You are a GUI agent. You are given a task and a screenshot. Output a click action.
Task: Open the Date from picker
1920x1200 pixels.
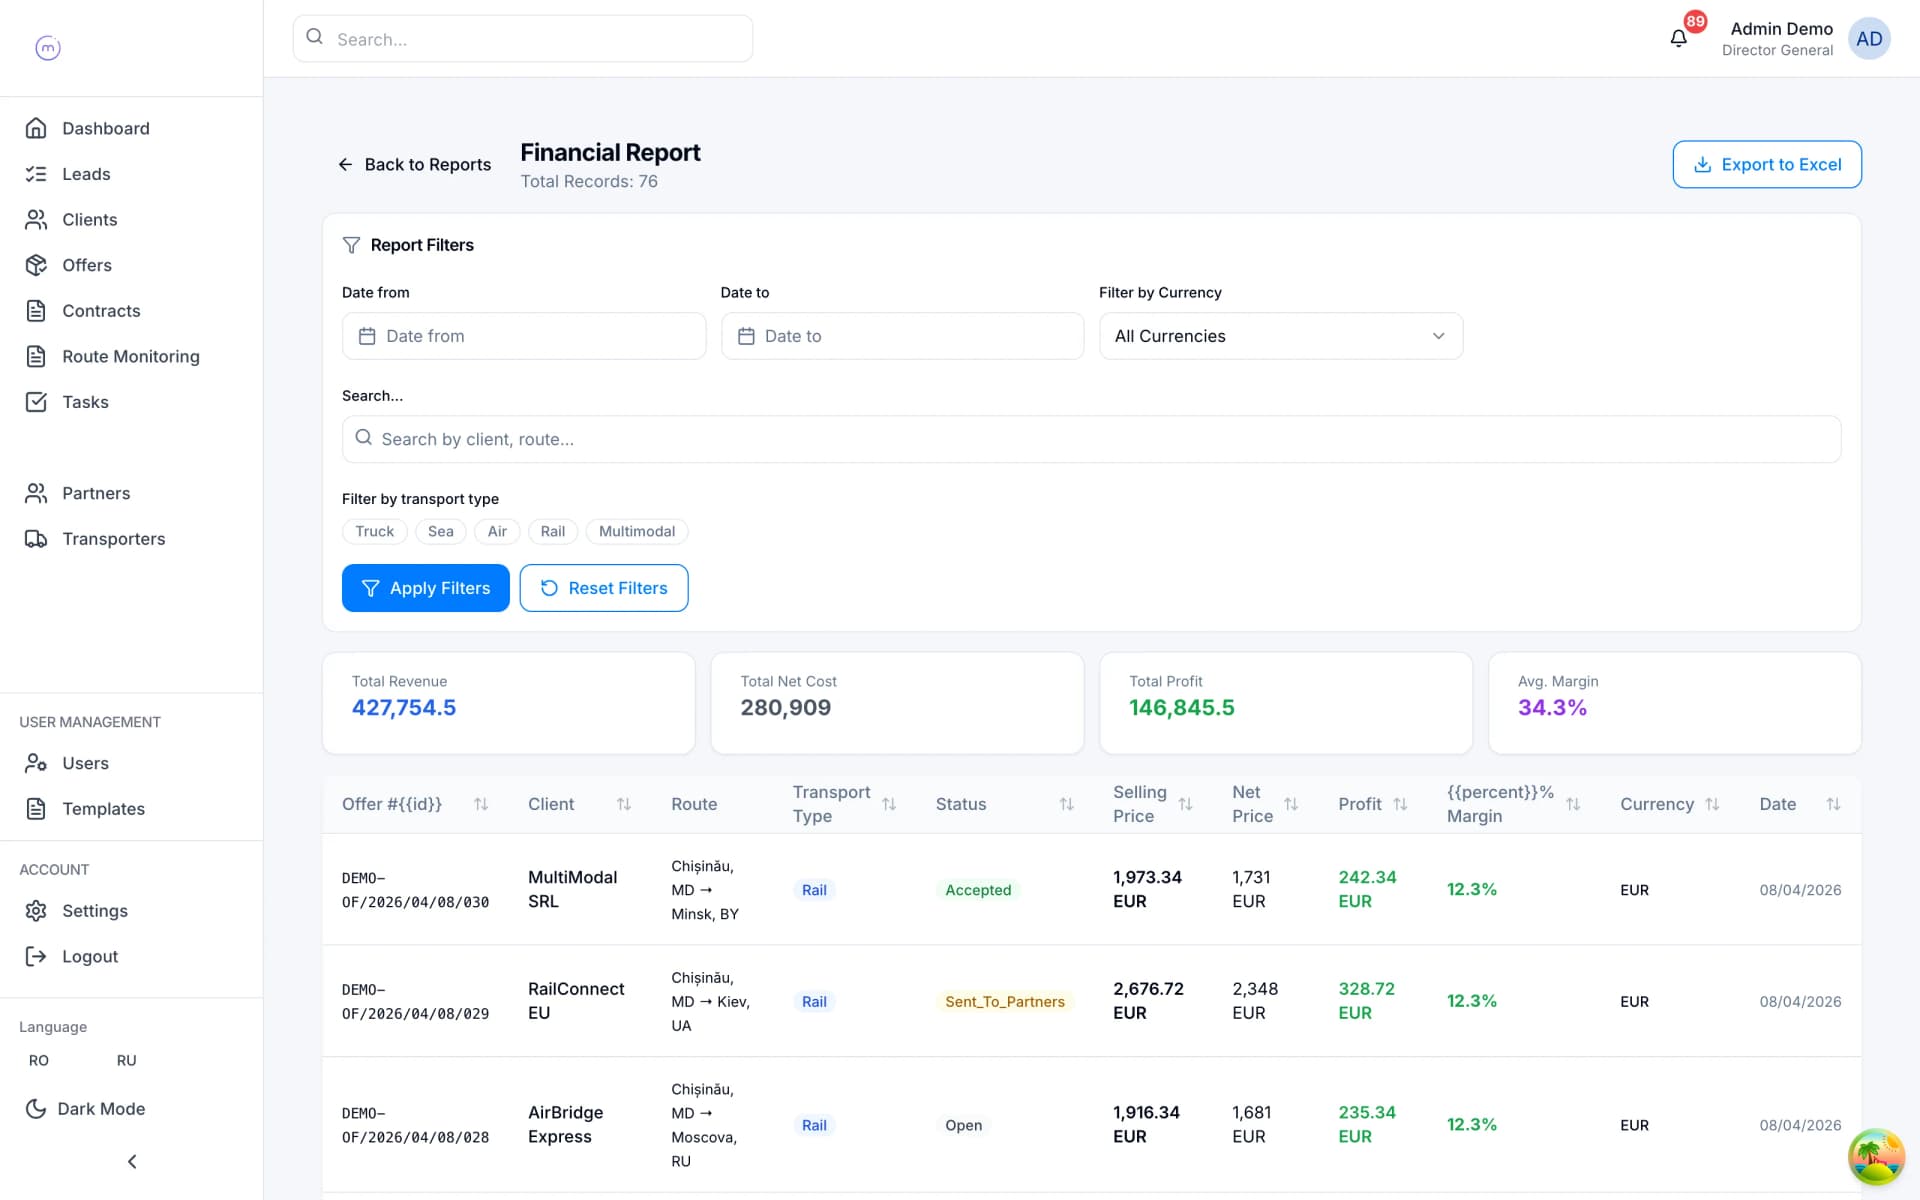(x=523, y=336)
